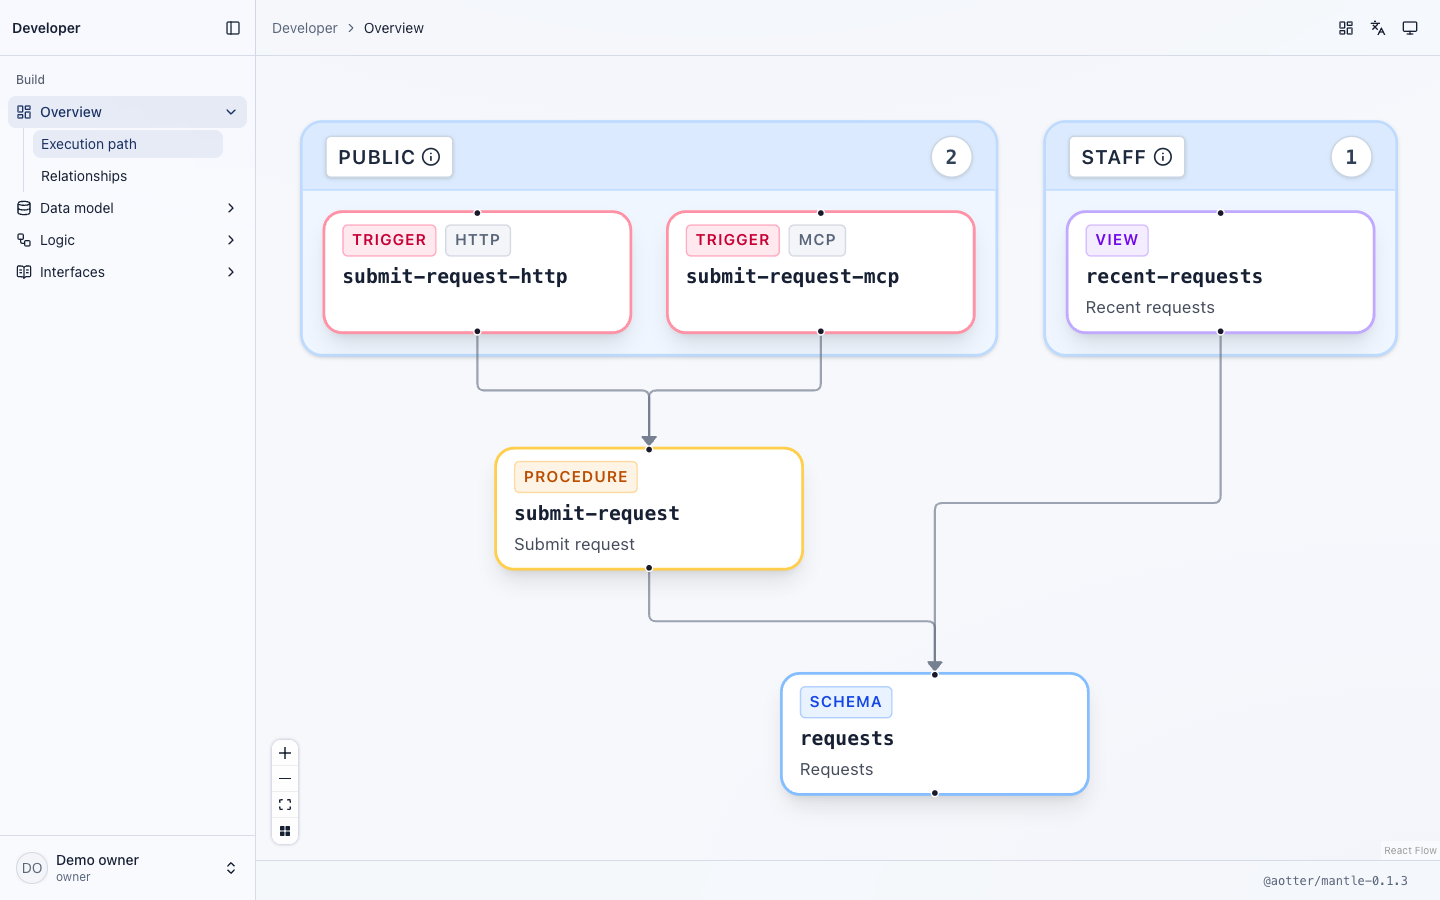Click the Interfaces book icon

(x=24, y=272)
